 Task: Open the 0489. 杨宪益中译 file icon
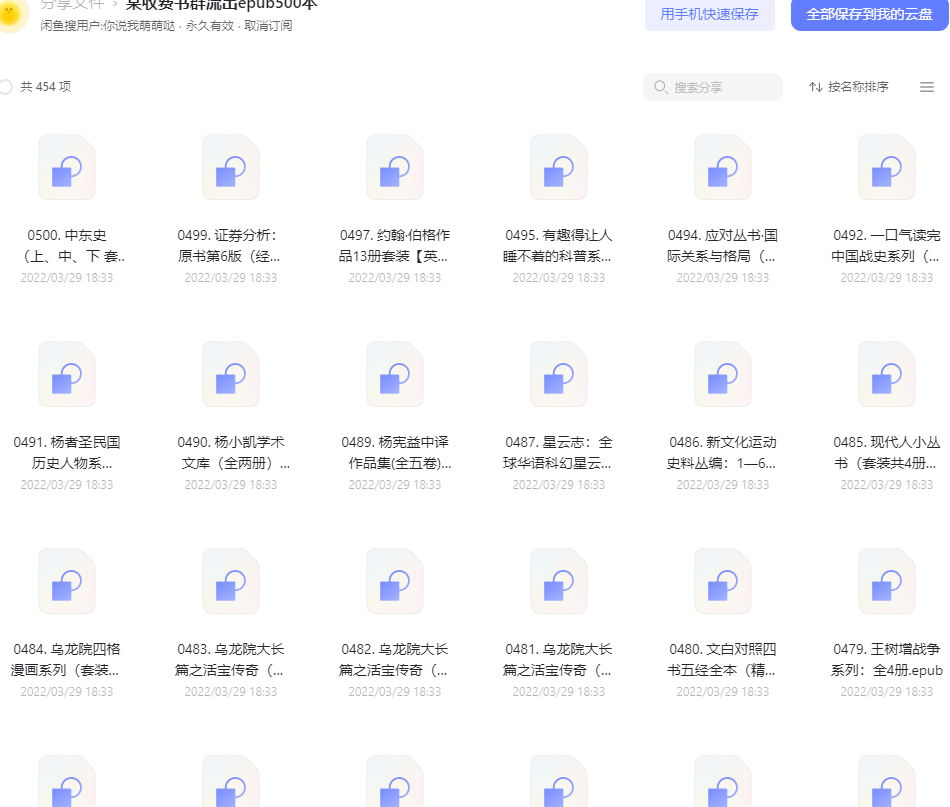(x=394, y=374)
